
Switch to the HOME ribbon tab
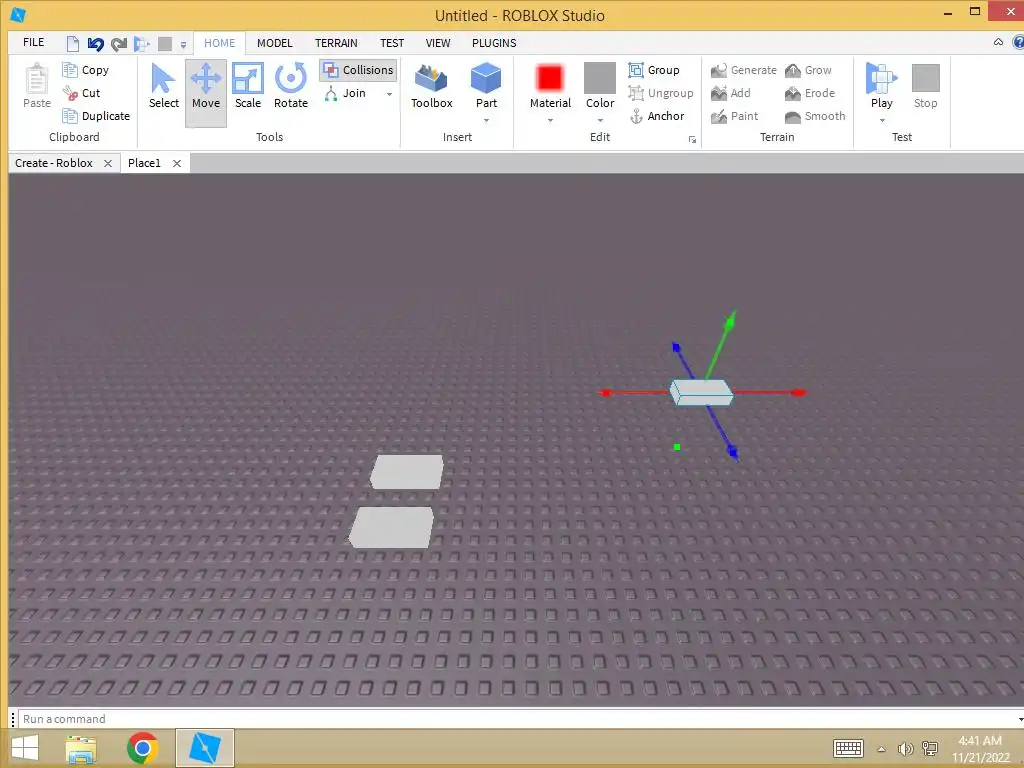pos(219,43)
